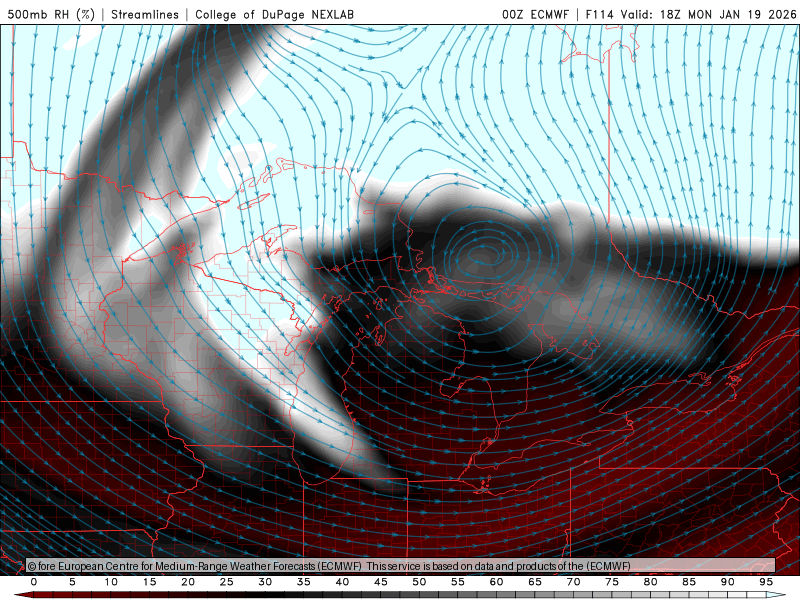This screenshot has height=600, width=800.
Task: Click the "55" value on the RH scale
Action: tap(458, 582)
